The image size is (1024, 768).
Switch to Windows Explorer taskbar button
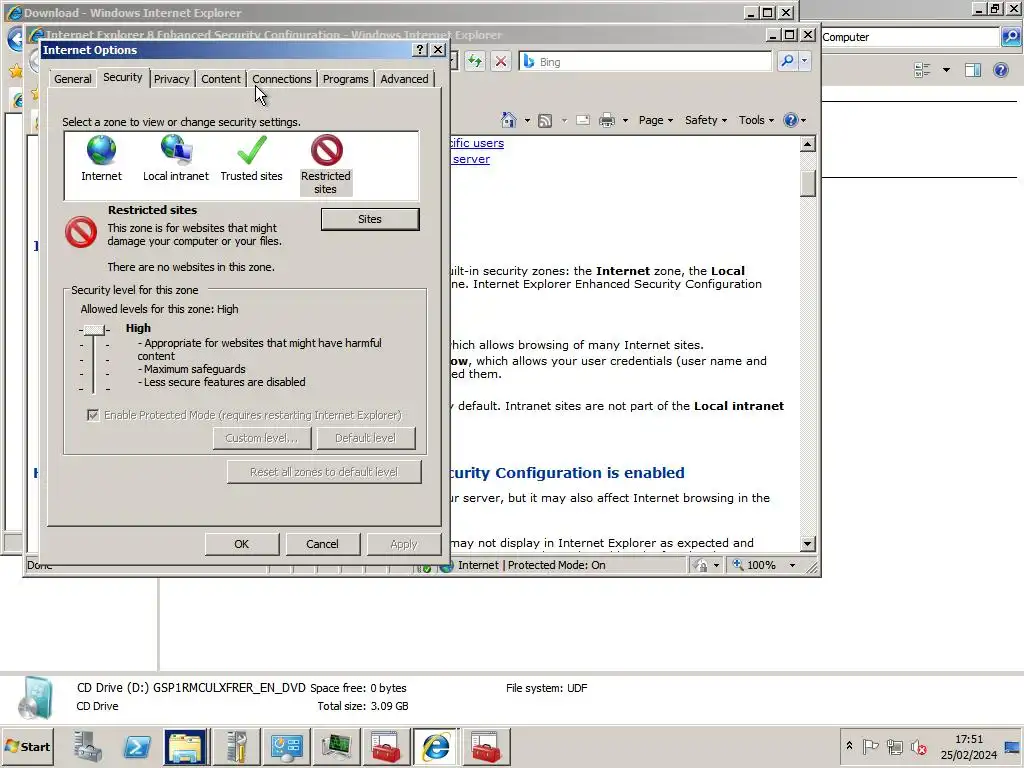point(186,747)
